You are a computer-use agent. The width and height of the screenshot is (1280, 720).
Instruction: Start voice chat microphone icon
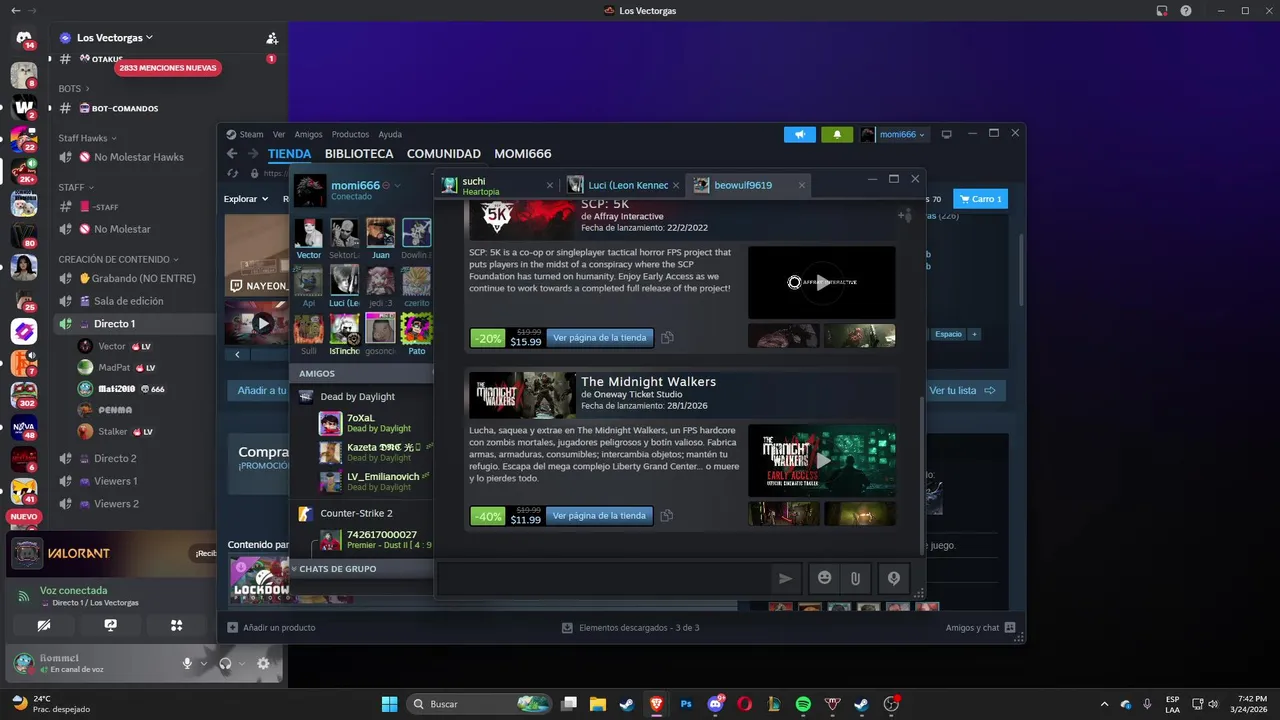coord(893,578)
